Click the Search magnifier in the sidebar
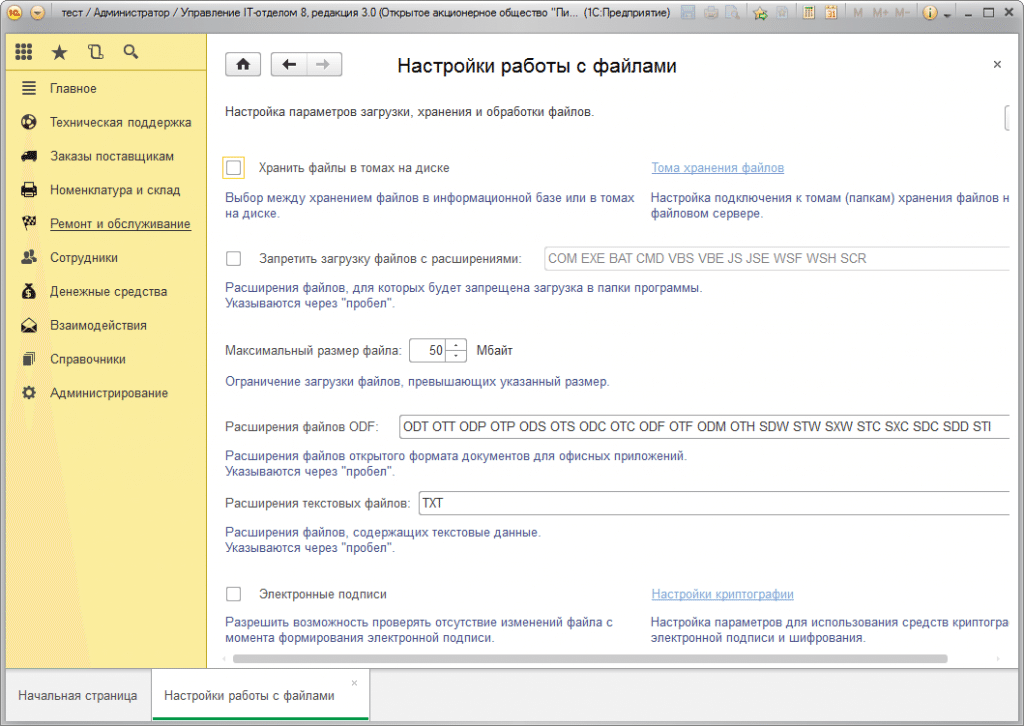The height and width of the screenshot is (726, 1024). [131, 52]
